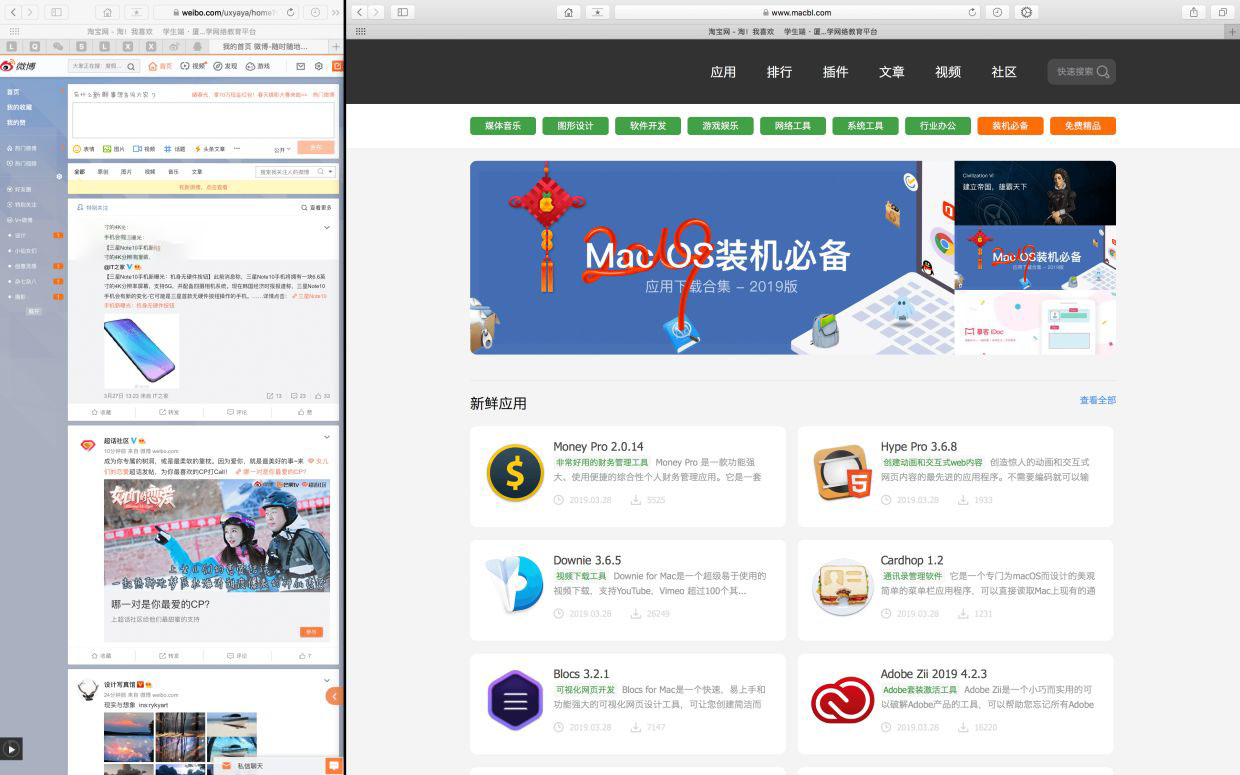Toggle sidebar in right Safari window

pos(403,12)
